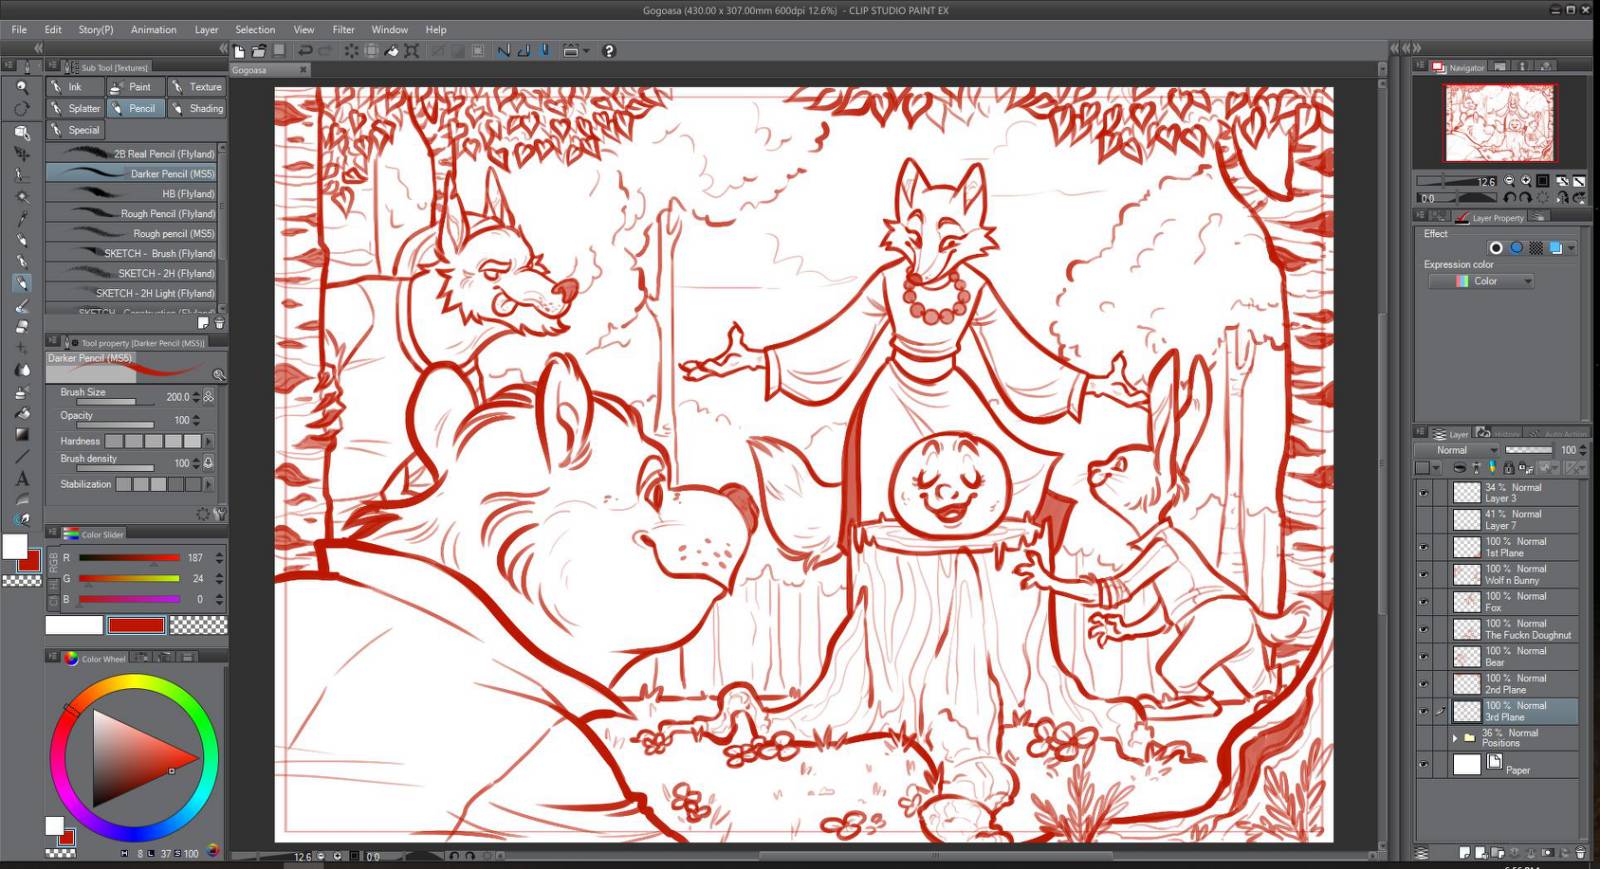Screen dimensions: 1600x869
Task: Click the Navigator canvas thumbnail
Action: click(x=1499, y=122)
